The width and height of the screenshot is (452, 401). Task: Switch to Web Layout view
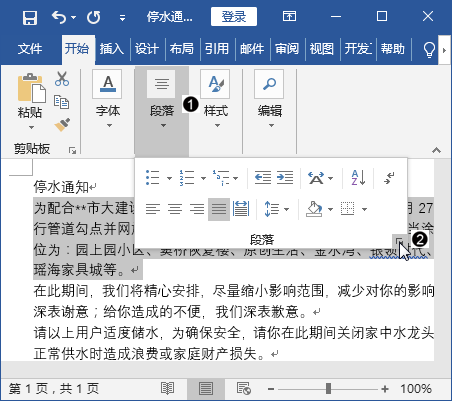tap(244, 388)
